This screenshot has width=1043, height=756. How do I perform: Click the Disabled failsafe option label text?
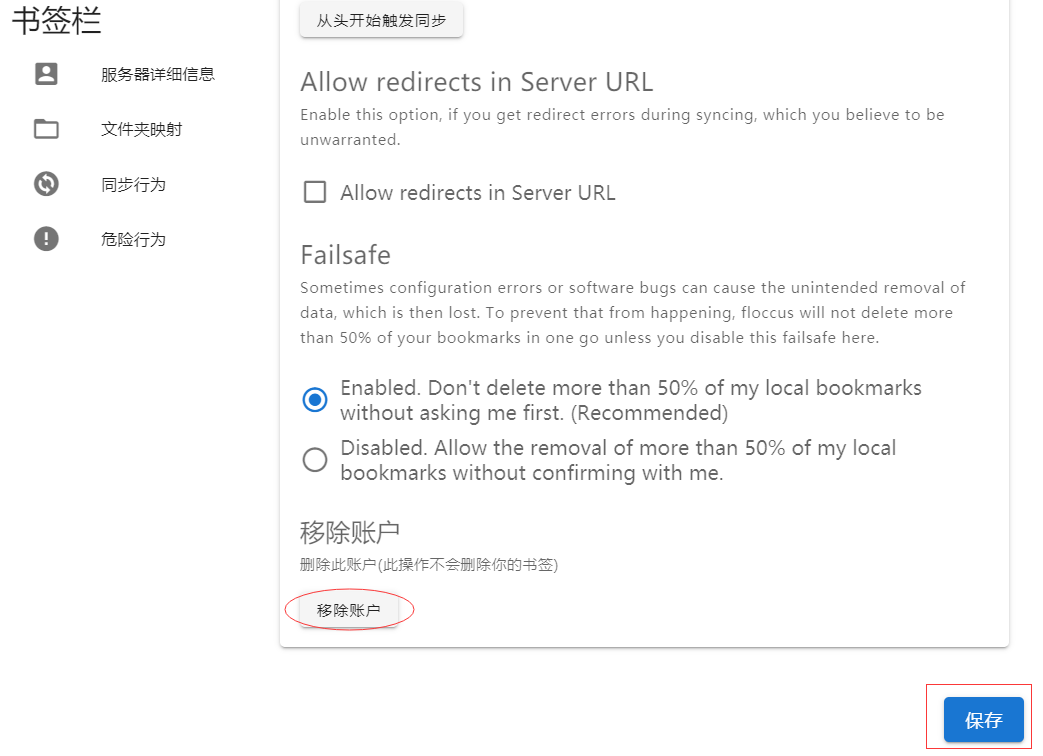pyautogui.click(x=618, y=460)
